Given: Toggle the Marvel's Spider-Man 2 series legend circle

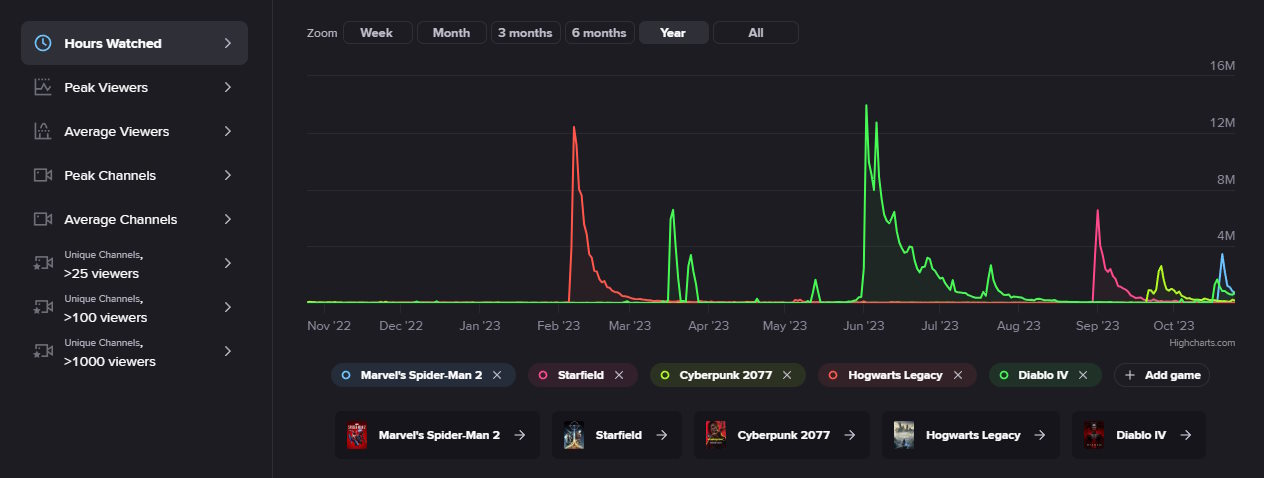Looking at the screenshot, I should 346,375.
